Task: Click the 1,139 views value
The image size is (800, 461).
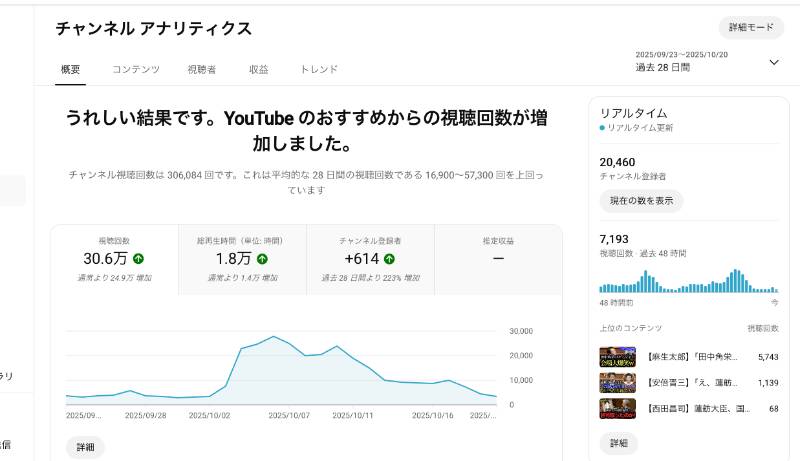Action: pyautogui.click(x=768, y=383)
